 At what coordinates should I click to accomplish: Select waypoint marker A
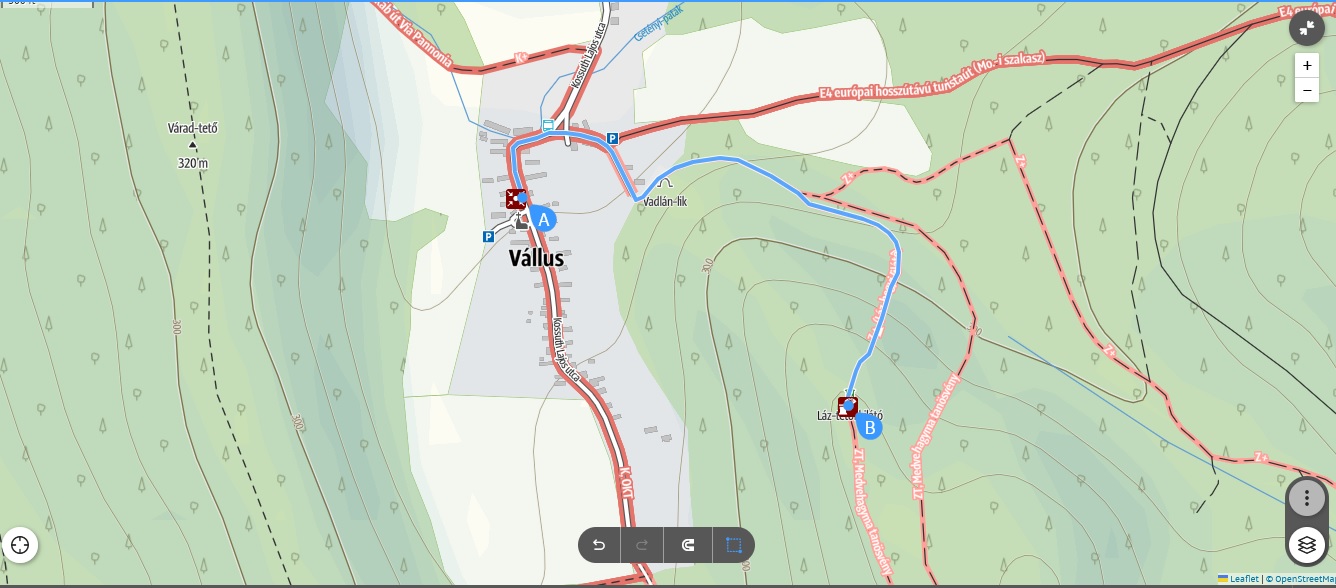click(x=543, y=219)
